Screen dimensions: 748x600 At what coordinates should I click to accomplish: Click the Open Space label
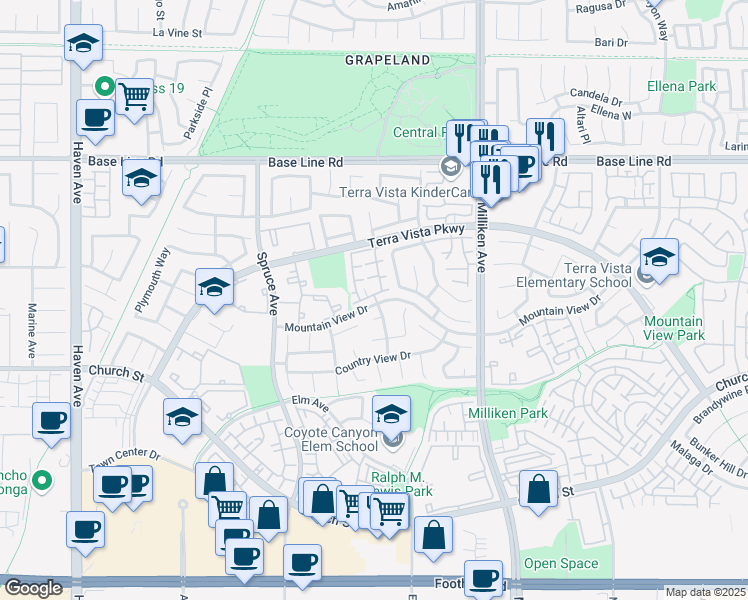point(561,563)
